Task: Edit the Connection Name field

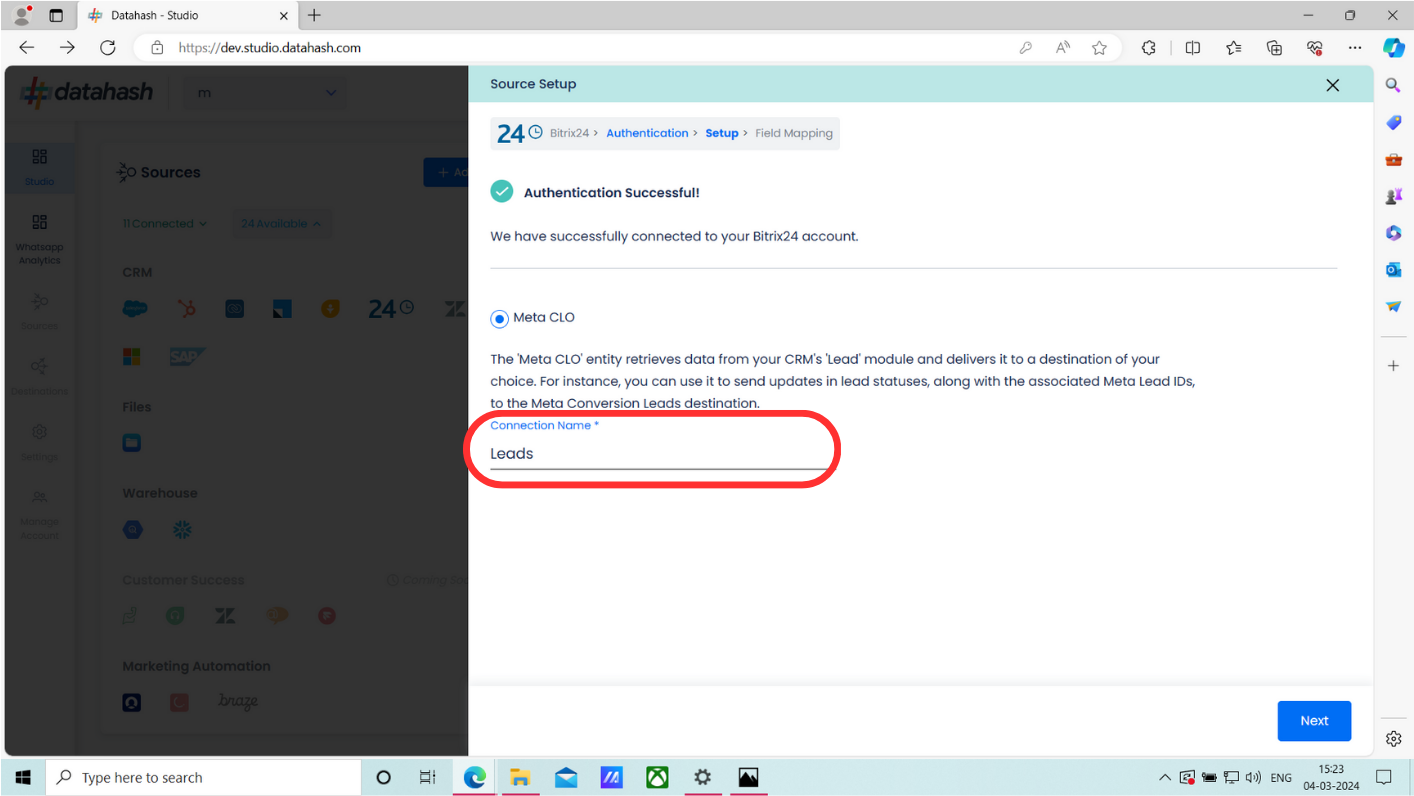Action: click(658, 453)
